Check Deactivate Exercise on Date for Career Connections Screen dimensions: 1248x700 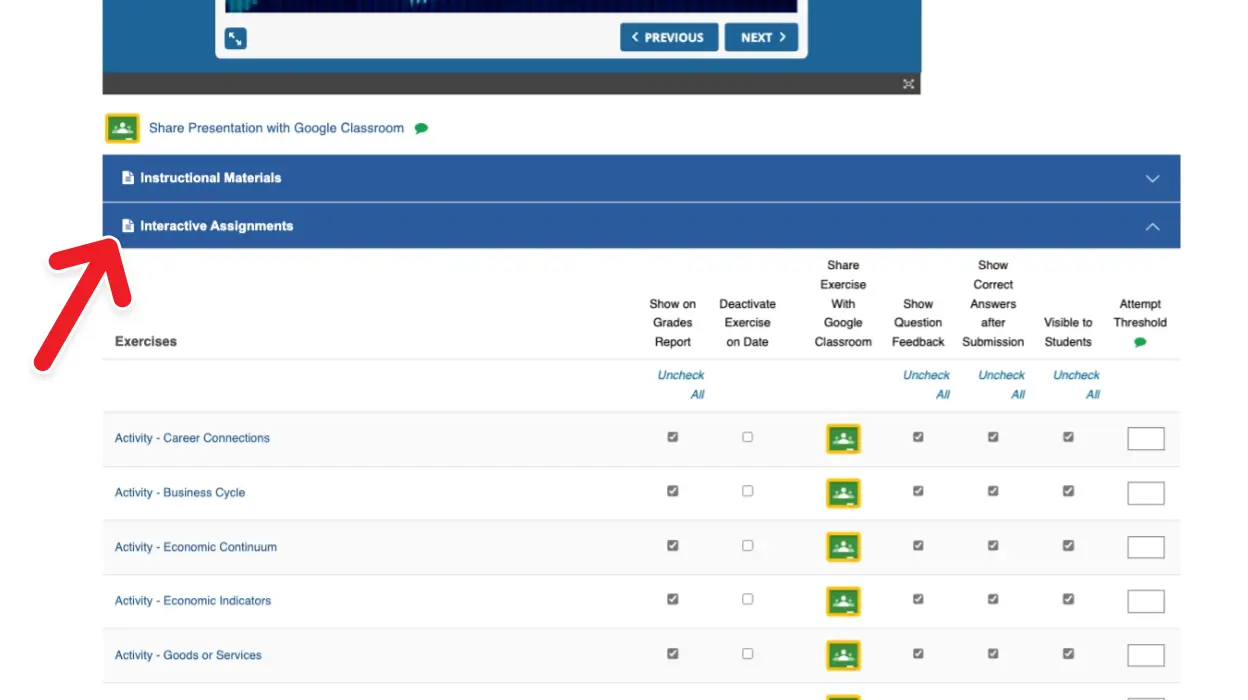point(747,437)
